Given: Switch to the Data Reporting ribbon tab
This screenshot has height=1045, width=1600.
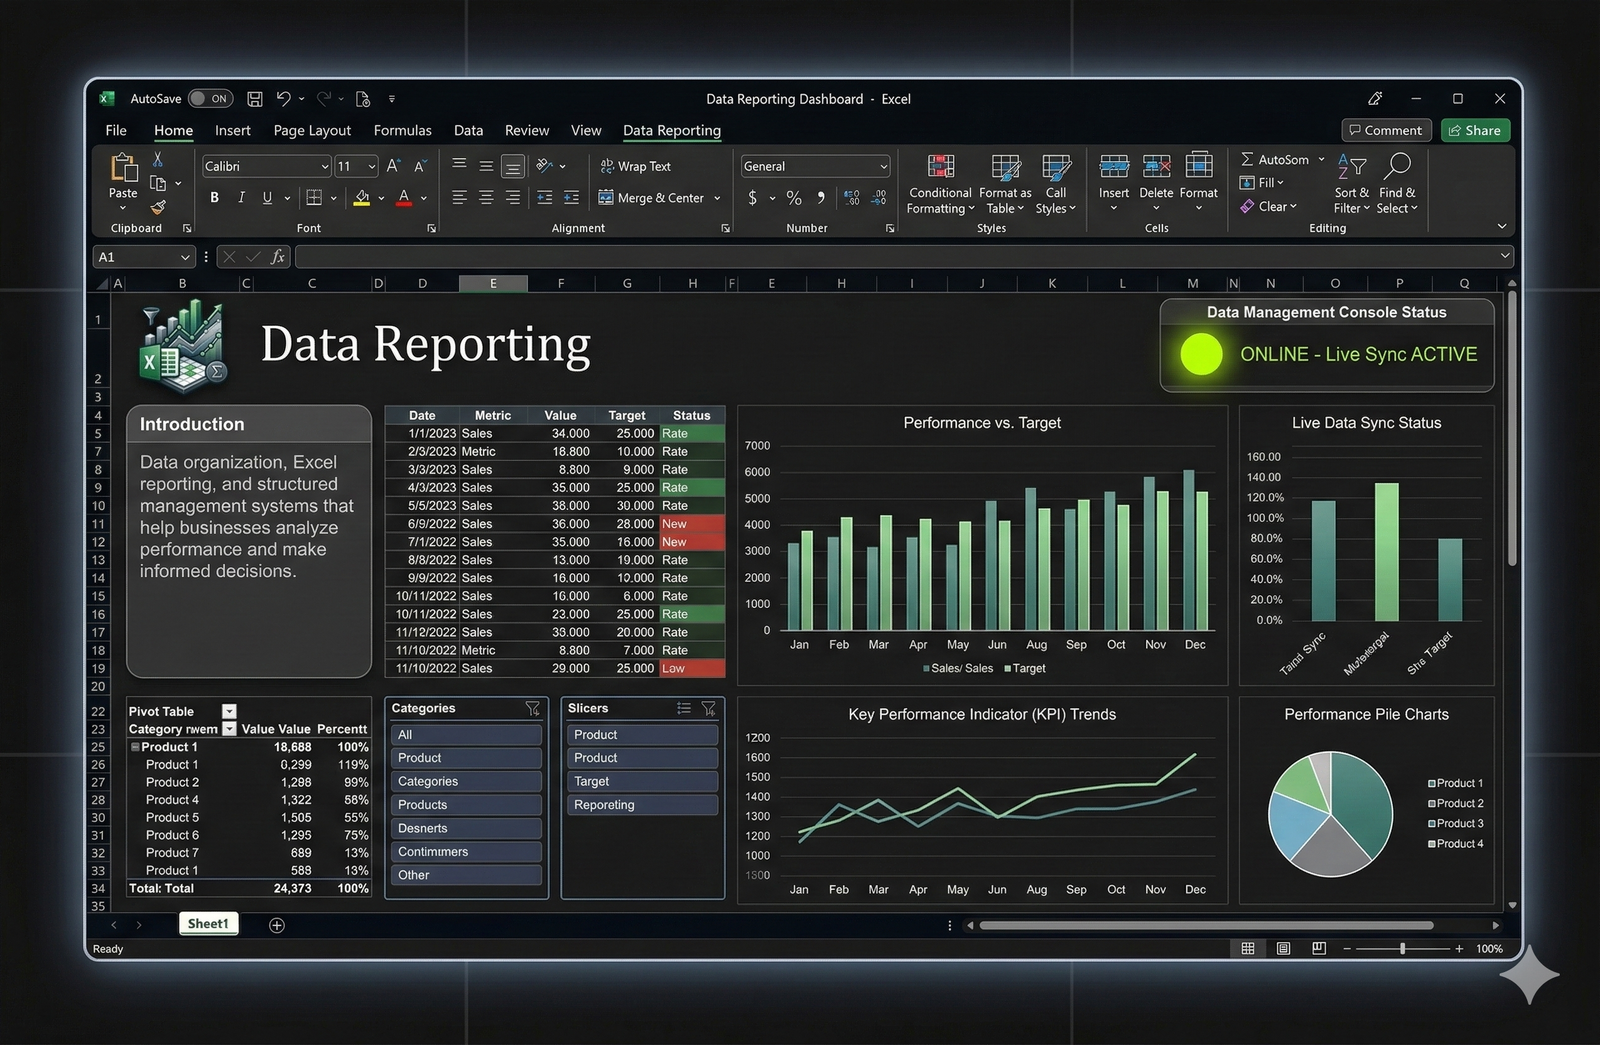Looking at the screenshot, I should pyautogui.click(x=671, y=130).
